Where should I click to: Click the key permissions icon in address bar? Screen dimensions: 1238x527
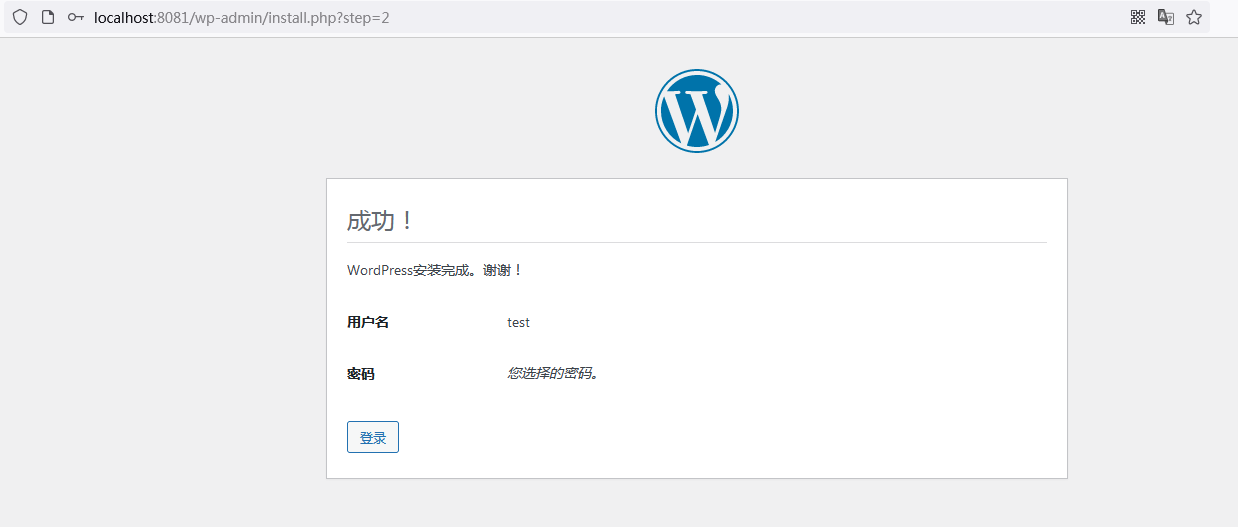(76, 17)
